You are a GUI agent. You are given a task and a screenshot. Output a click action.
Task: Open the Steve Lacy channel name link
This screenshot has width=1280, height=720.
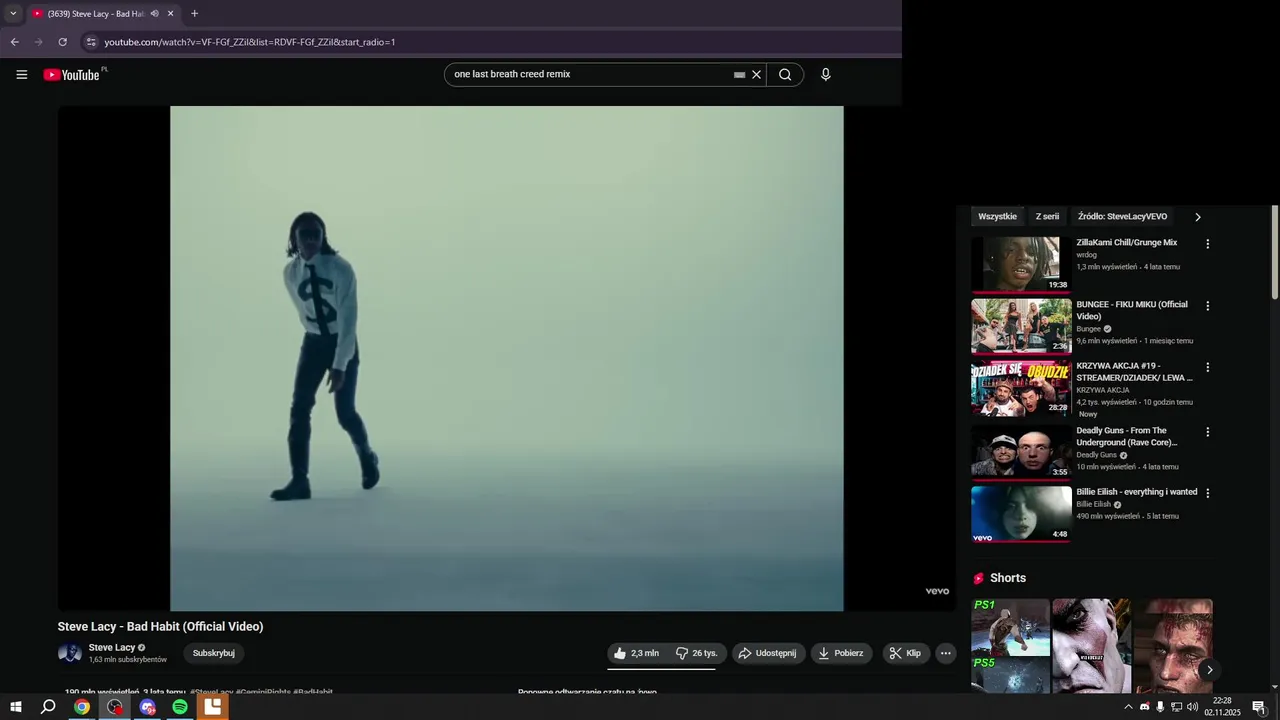[x=112, y=648]
